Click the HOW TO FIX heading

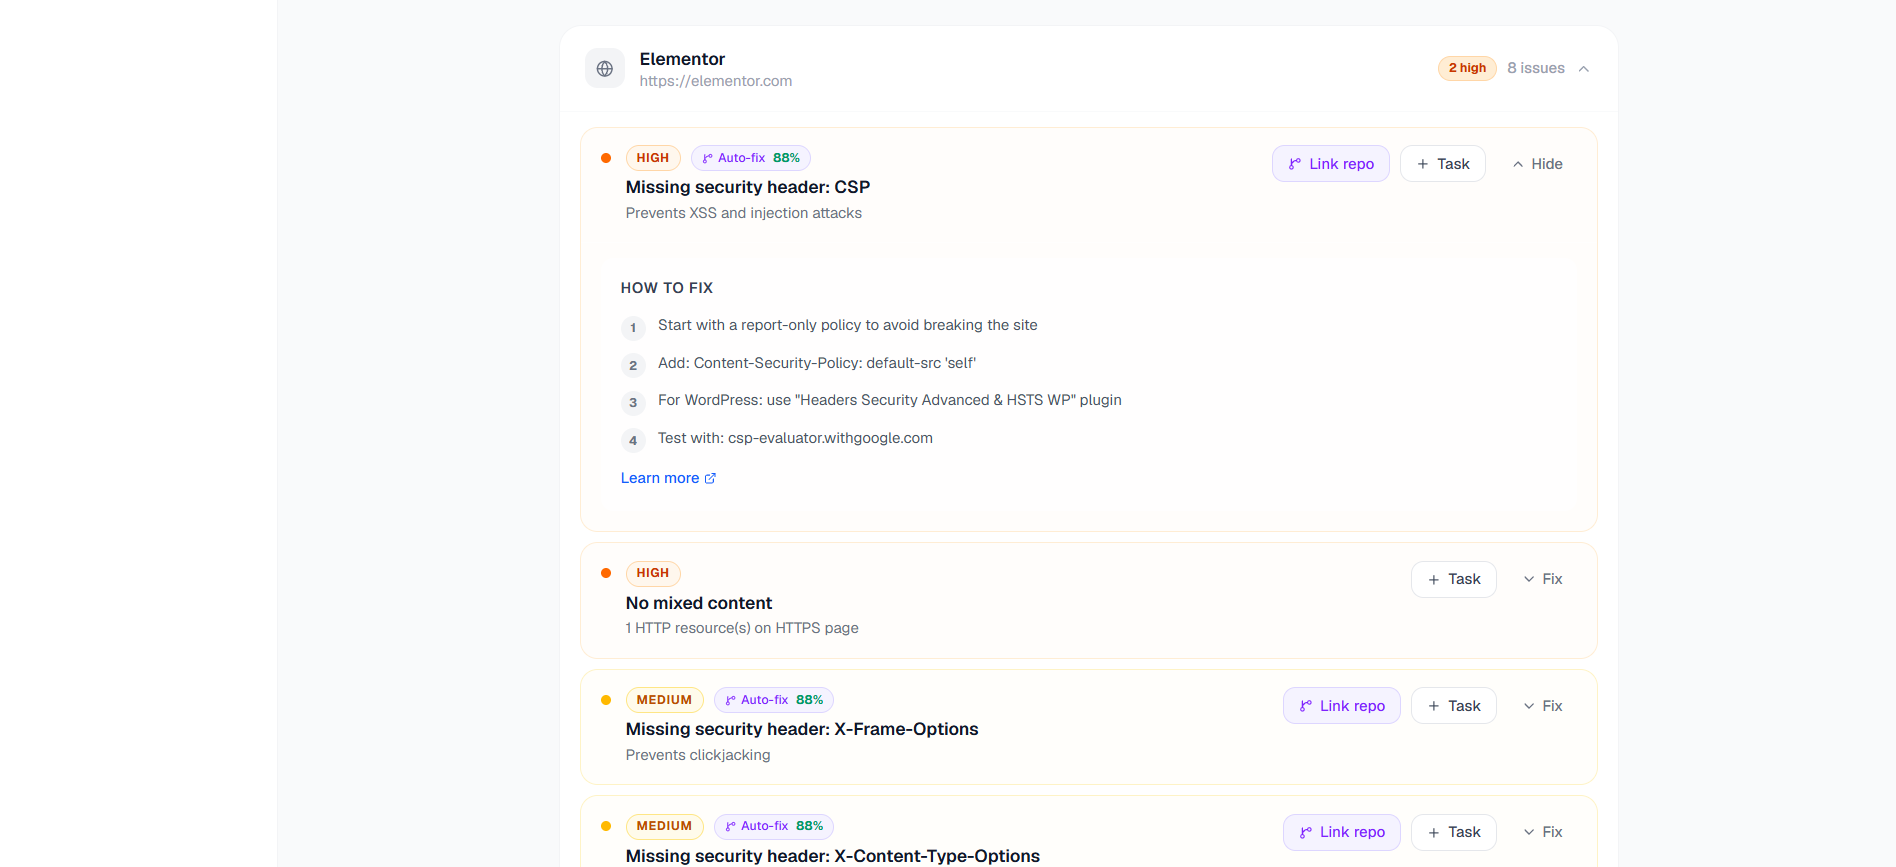tap(667, 288)
